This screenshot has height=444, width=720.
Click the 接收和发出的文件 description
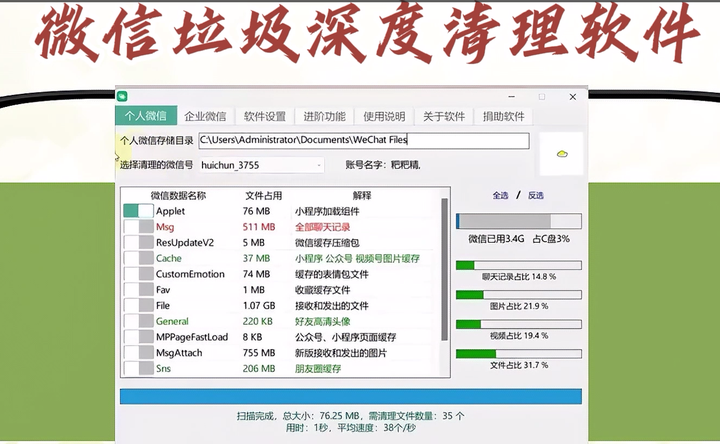[x=332, y=305]
